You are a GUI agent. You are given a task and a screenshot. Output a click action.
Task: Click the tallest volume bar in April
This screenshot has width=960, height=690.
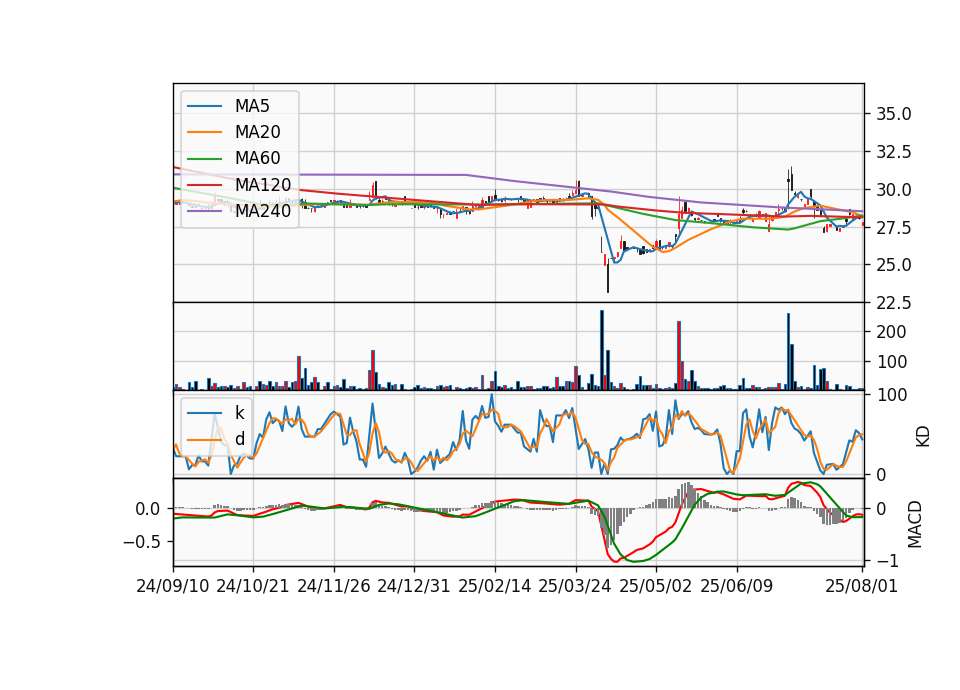(602, 350)
